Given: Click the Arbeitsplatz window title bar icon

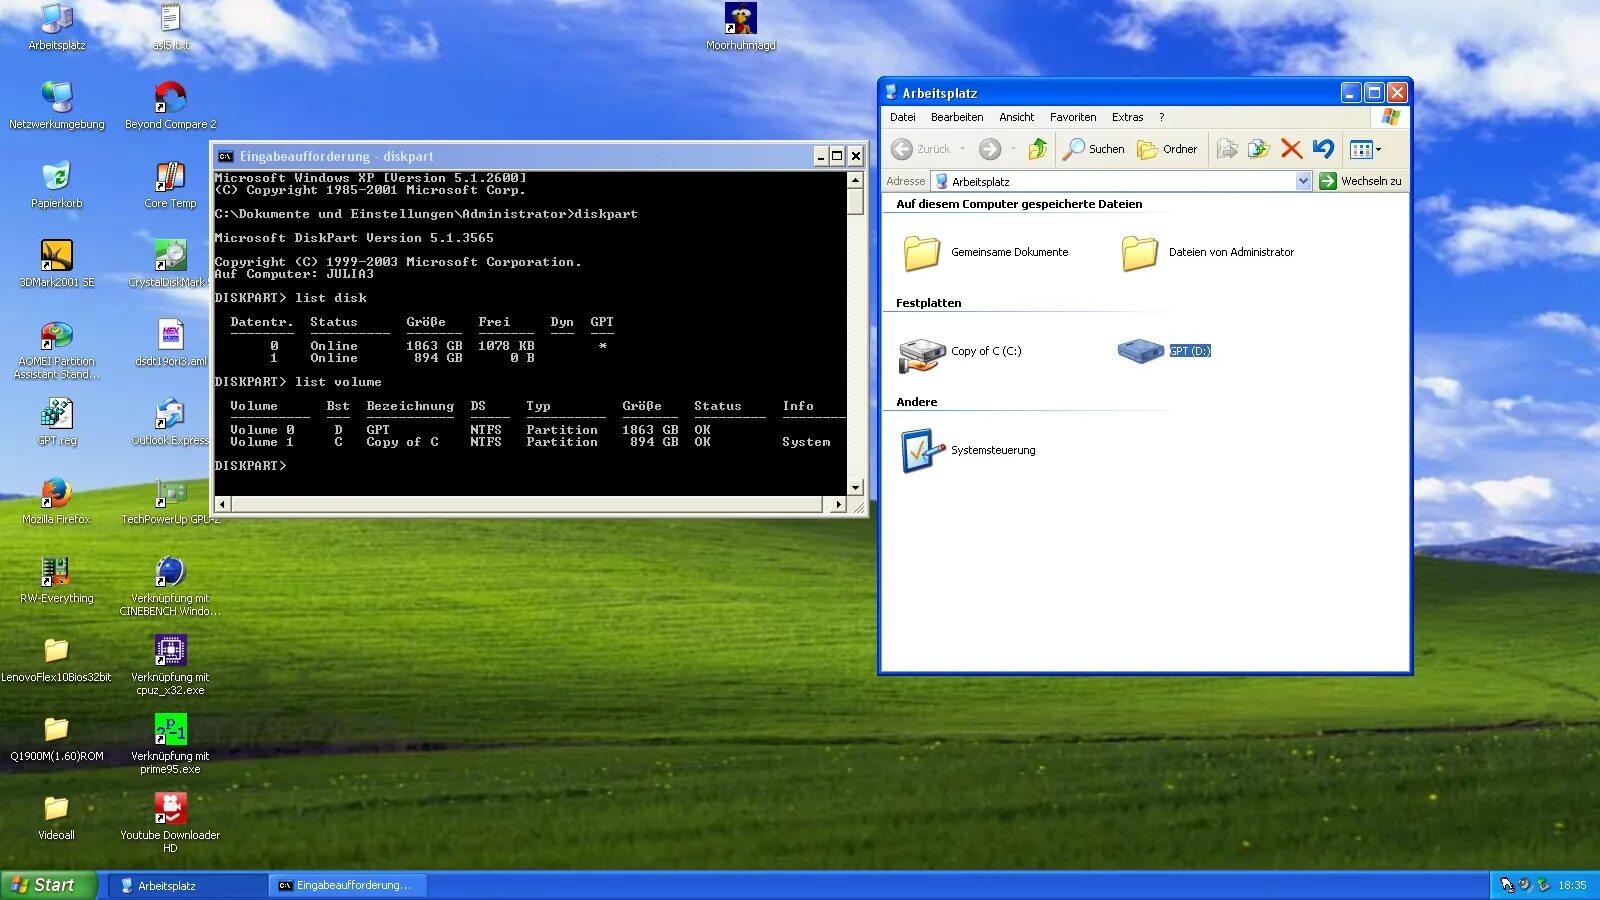Looking at the screenshot, I should coord(891,92).
